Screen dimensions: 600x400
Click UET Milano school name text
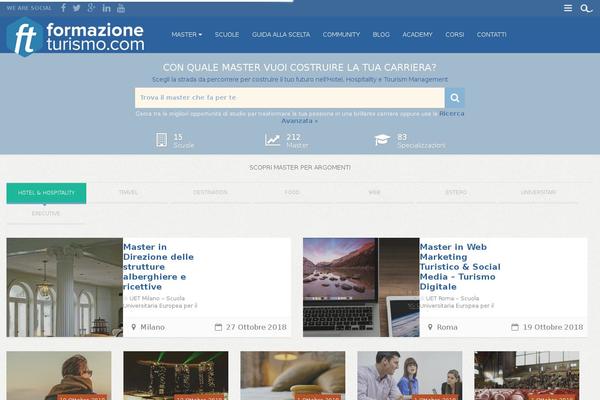161,302
